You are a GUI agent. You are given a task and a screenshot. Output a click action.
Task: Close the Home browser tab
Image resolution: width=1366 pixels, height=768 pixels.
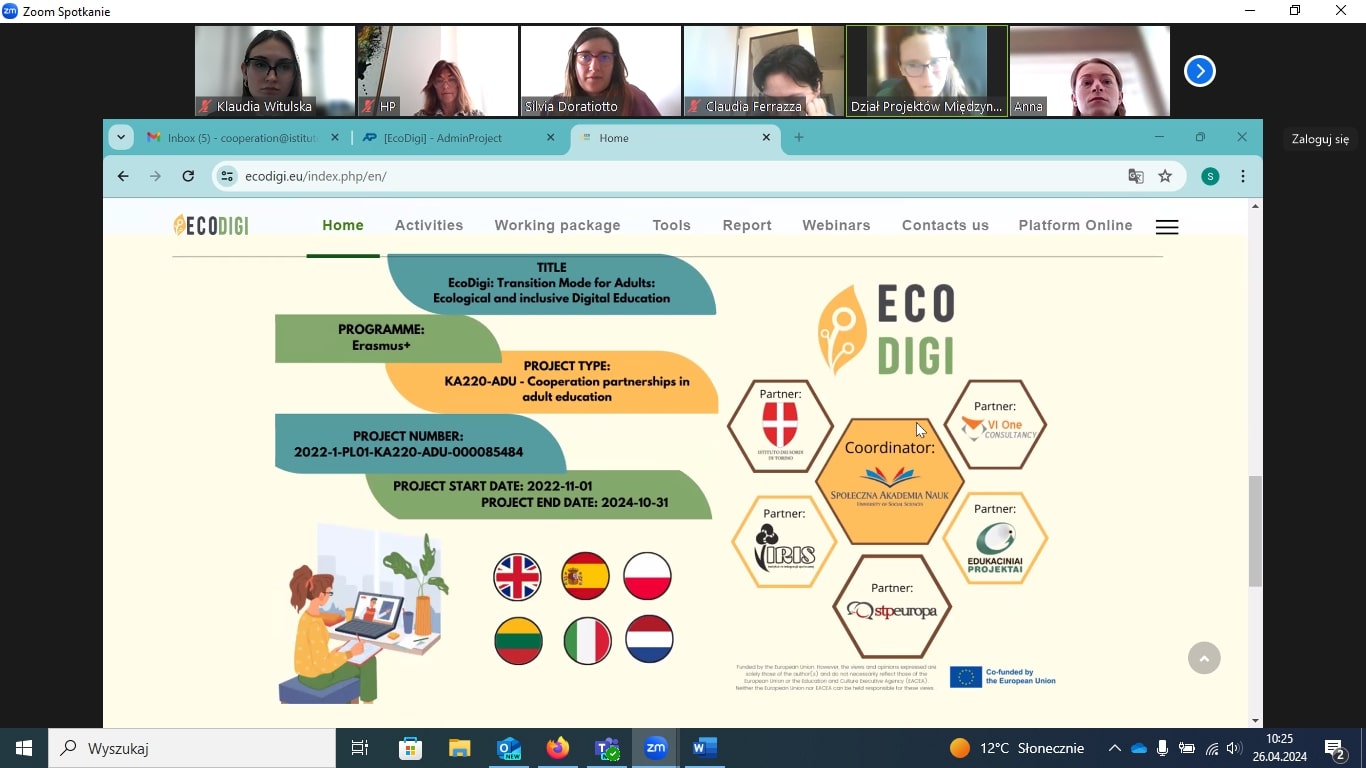pyautogui.click(x=767, y=138)
